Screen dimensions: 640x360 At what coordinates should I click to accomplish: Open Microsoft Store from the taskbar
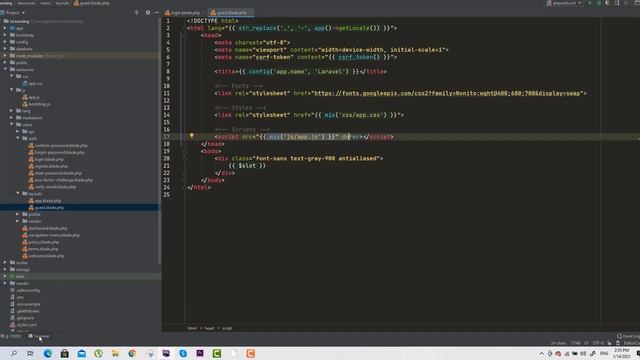click(x=64, y=353)
